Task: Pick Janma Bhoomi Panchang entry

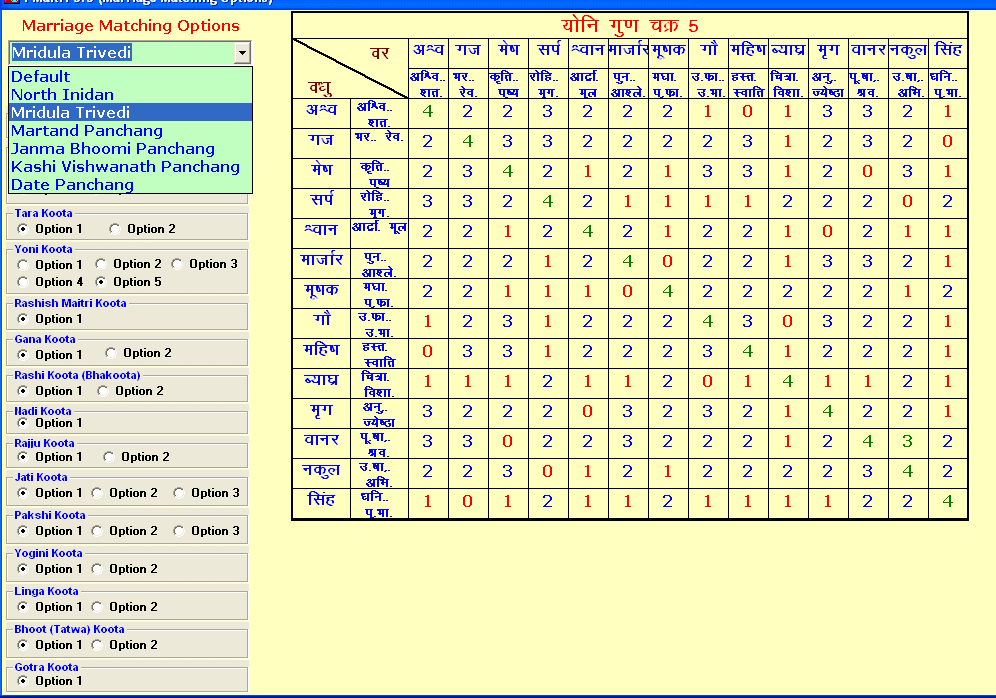Action: coord(112,149)
